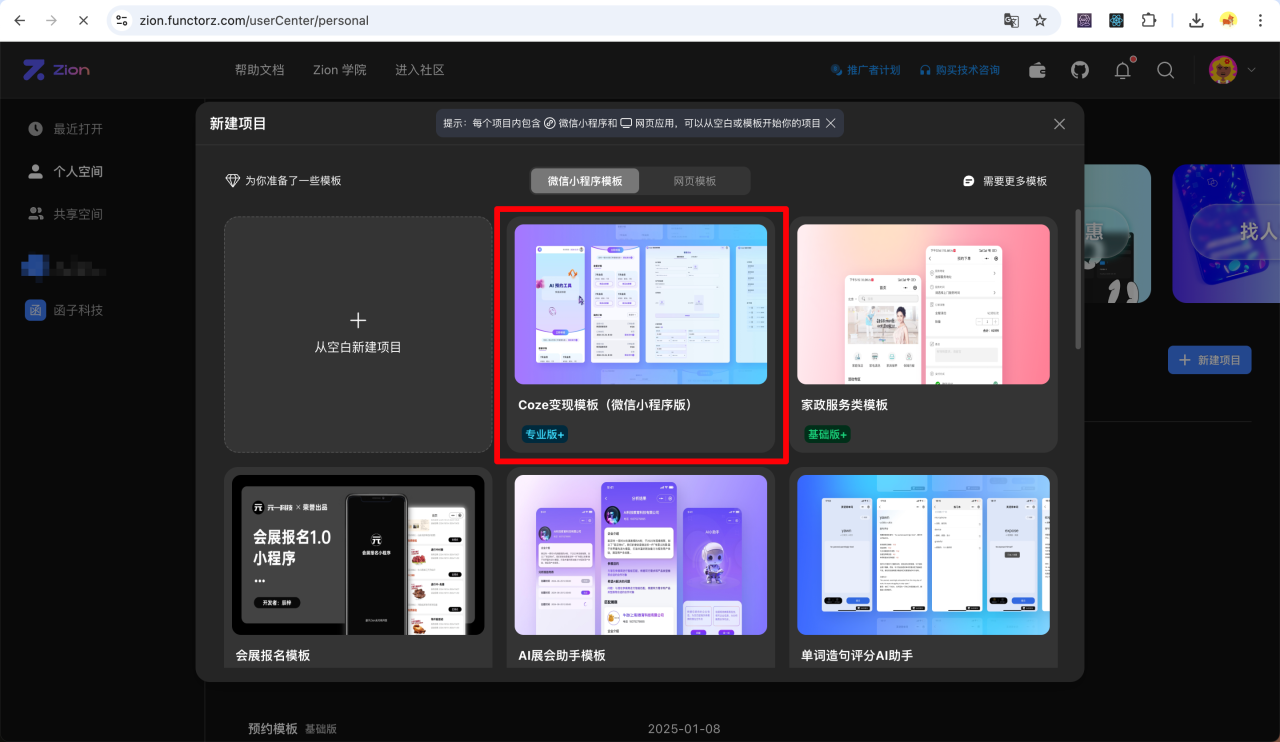
Task: Select the 会展报名模板 thumbnail
Action: coord(358,555)
